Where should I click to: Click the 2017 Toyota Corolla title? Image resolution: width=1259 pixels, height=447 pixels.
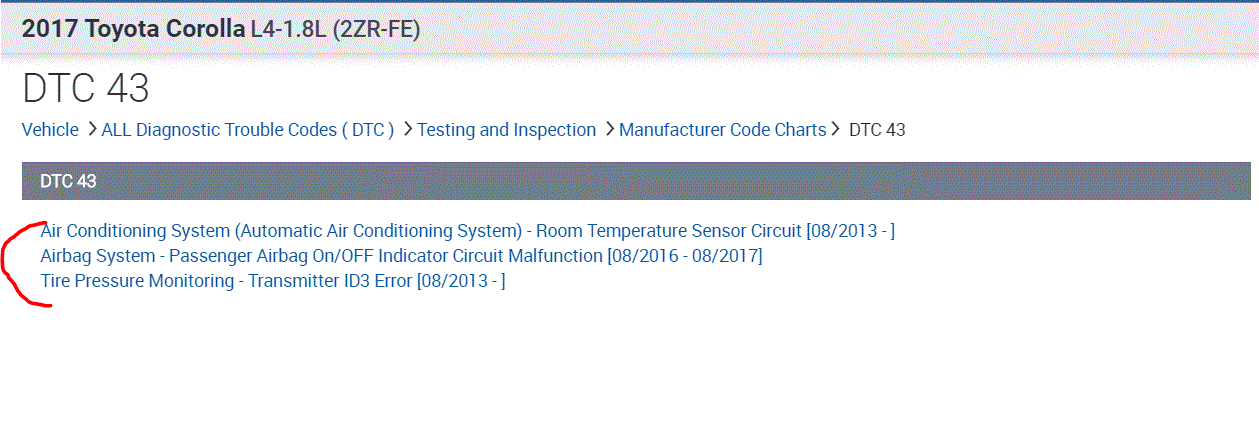[x=134, y=29]
